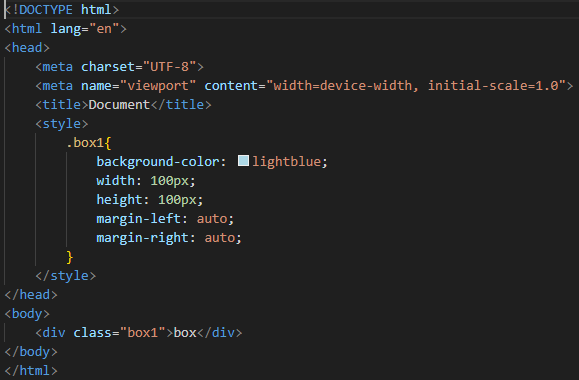The width and height of the screenshot is (579, 380).
Task: Click the 'margin-right' property
Action: 143,237
